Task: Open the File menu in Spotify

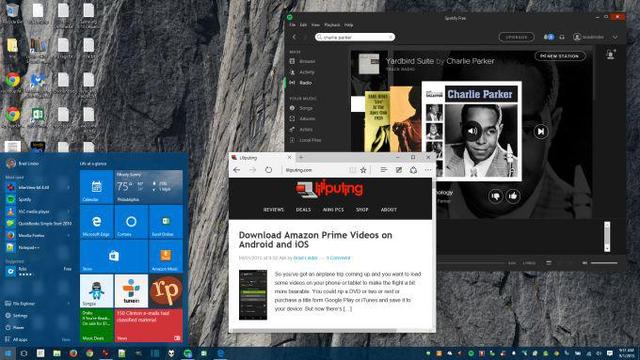Action: point(292,25)
